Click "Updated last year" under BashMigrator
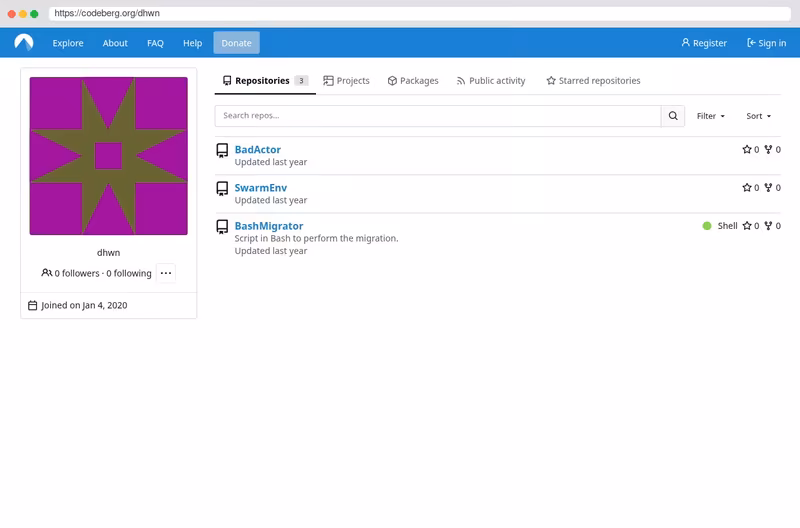The height and width of the screenshot is (528, 800). [x=271, y=251]
